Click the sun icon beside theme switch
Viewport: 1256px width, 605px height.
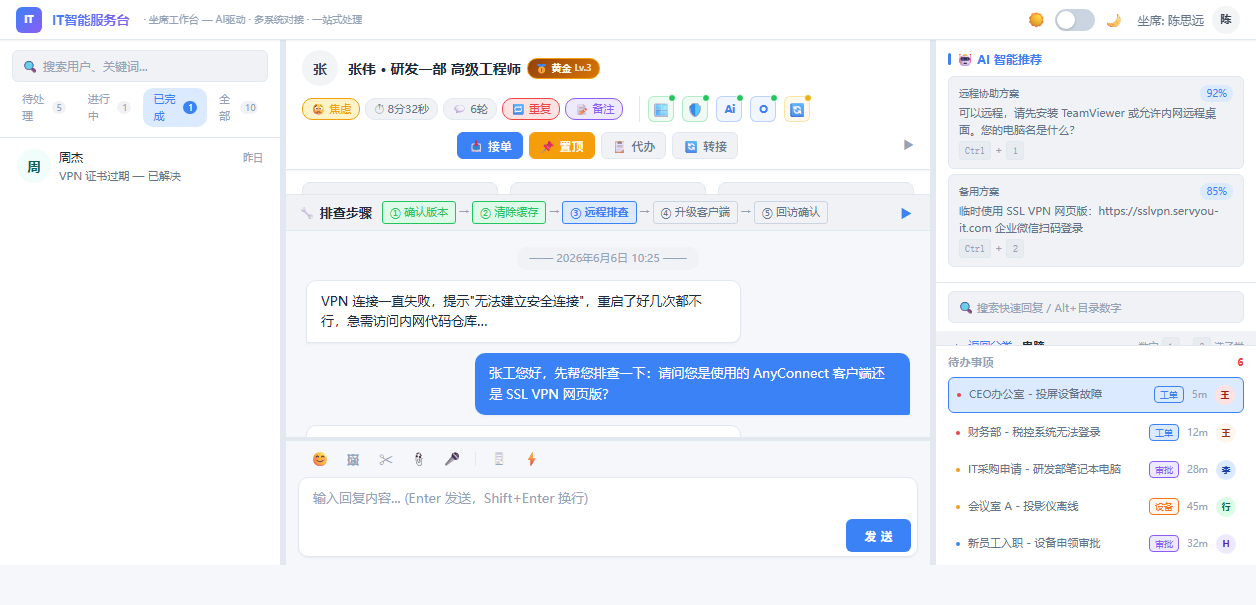(x=1037, y=20)
